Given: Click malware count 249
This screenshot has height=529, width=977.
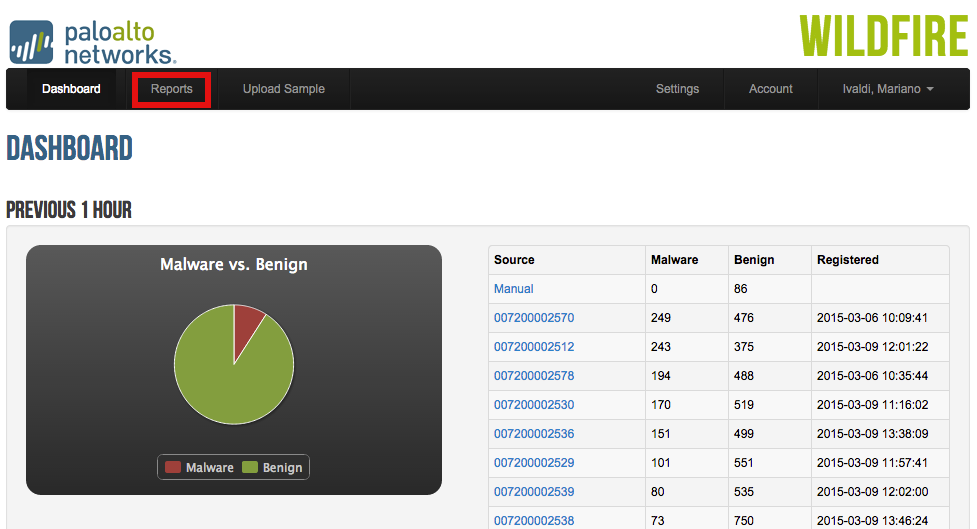Looking at the screenshot, I should [x=660, y=318].
